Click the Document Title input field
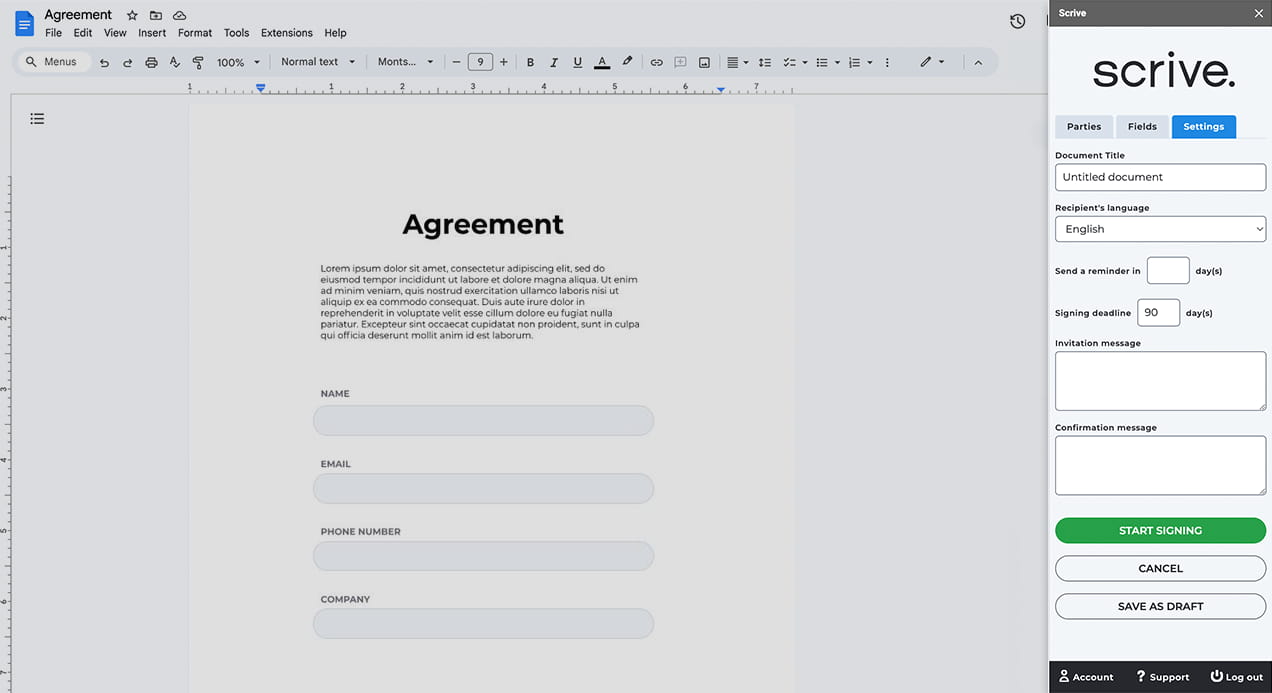 pyautogui.click(x=1160, y=177)
